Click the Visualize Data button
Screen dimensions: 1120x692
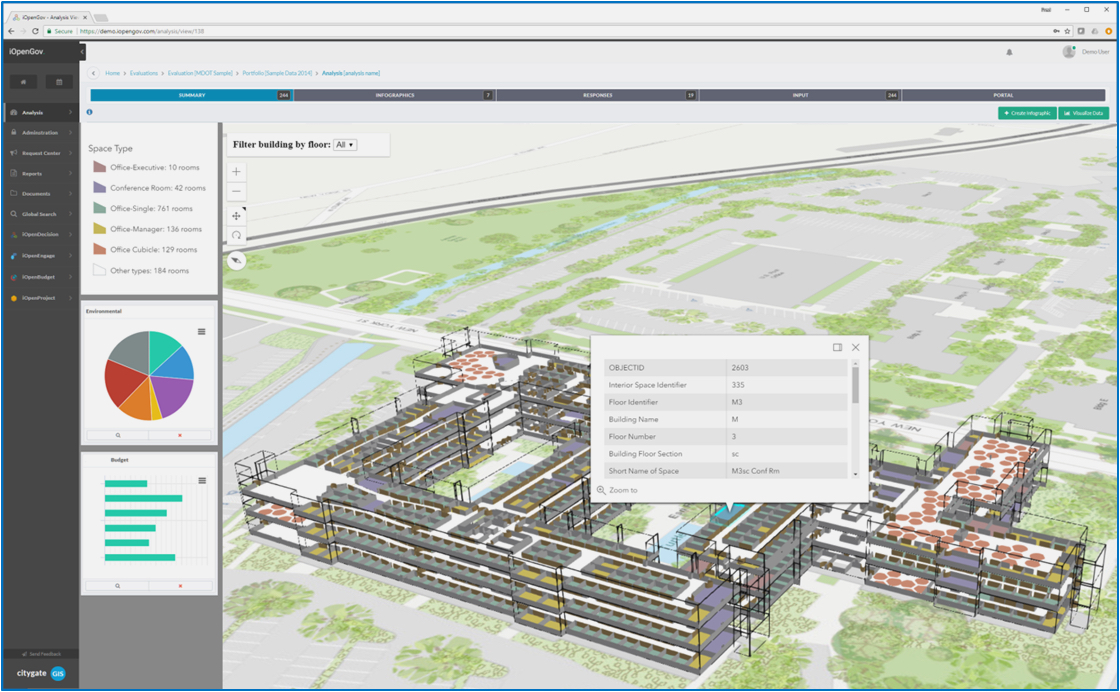click(x=1084, y=113)
